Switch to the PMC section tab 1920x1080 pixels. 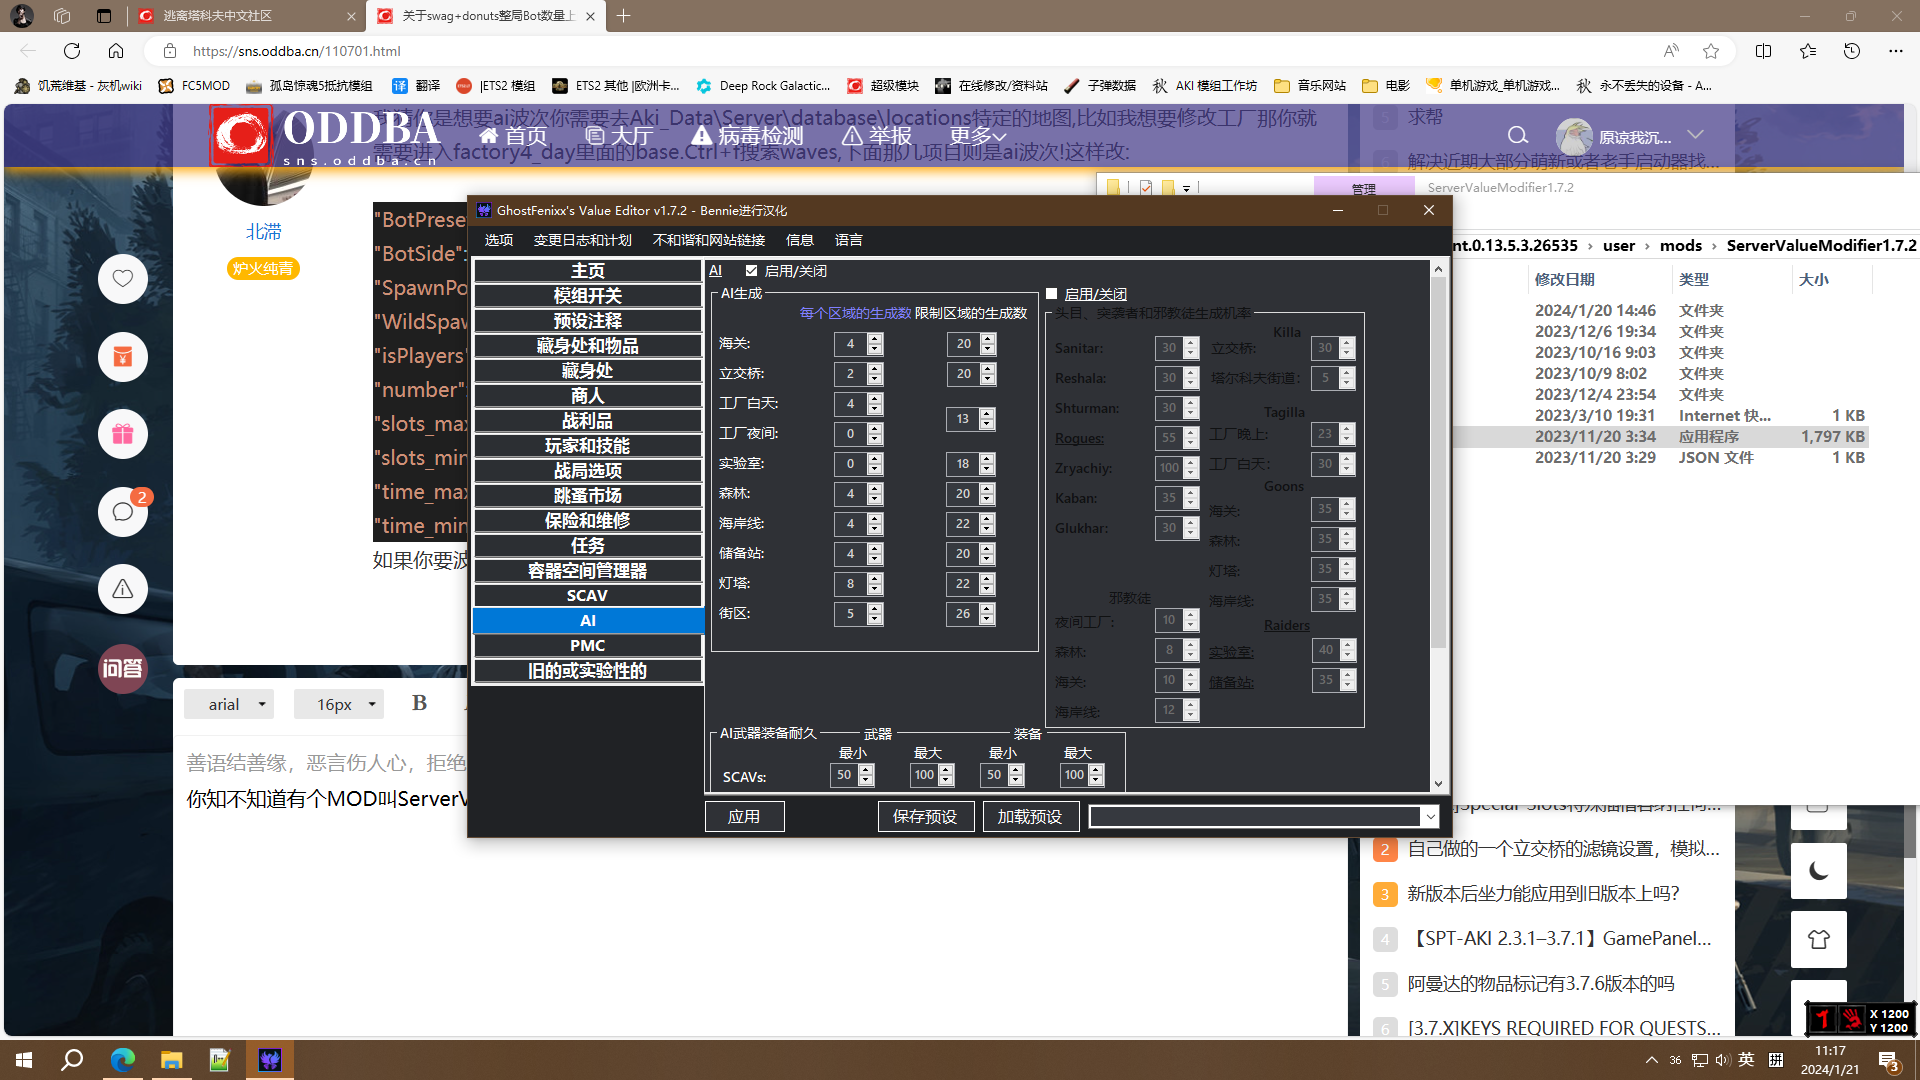(587, 646)
